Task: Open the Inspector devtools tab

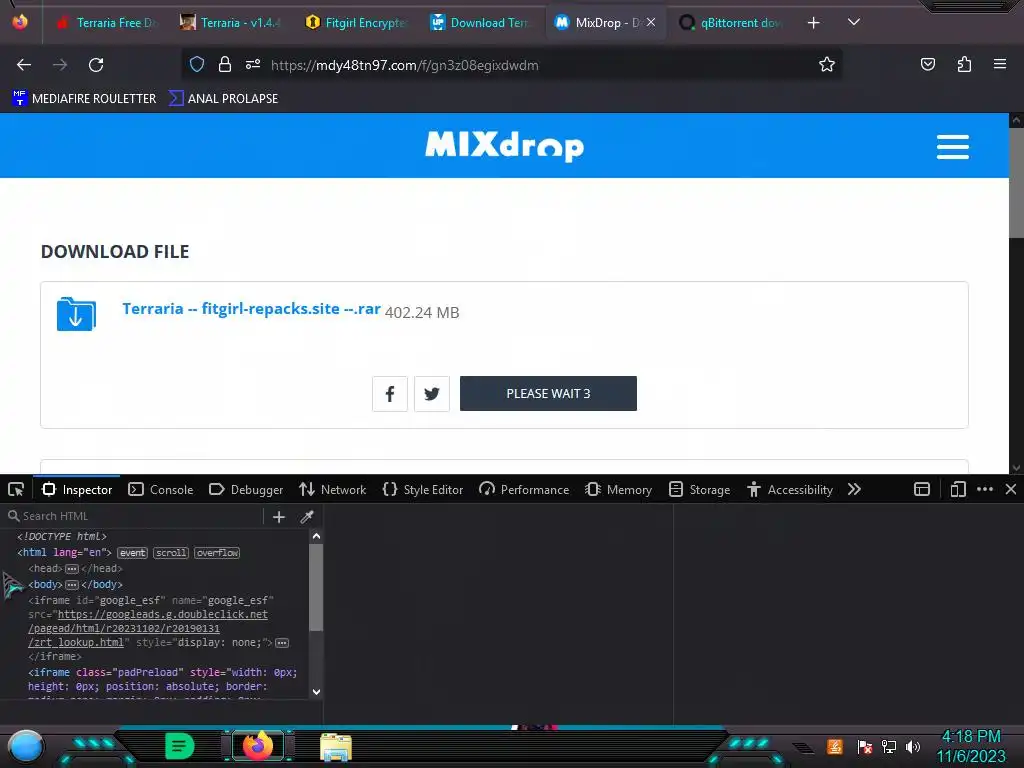Action: (x=78, y=489)
